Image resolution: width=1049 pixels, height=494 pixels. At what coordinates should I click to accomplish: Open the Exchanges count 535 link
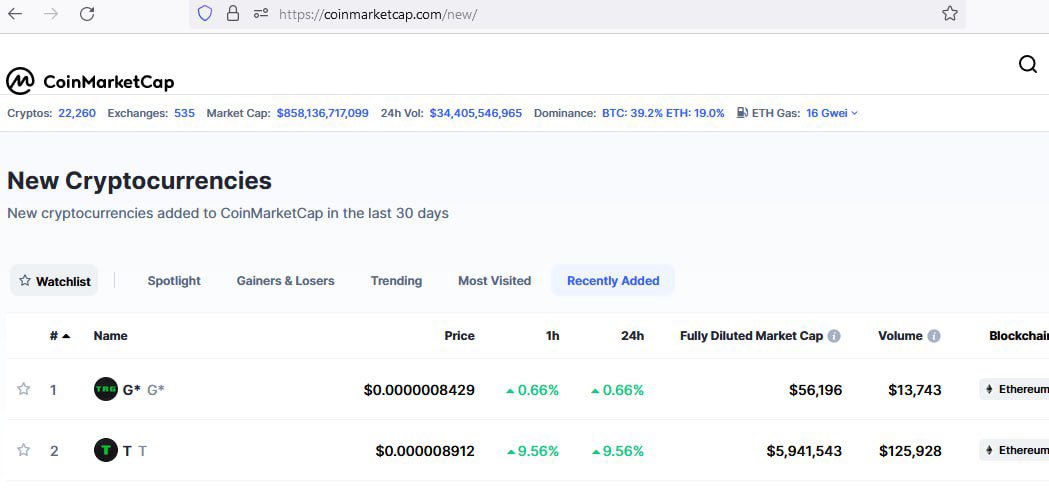click(x=185, y=113)
